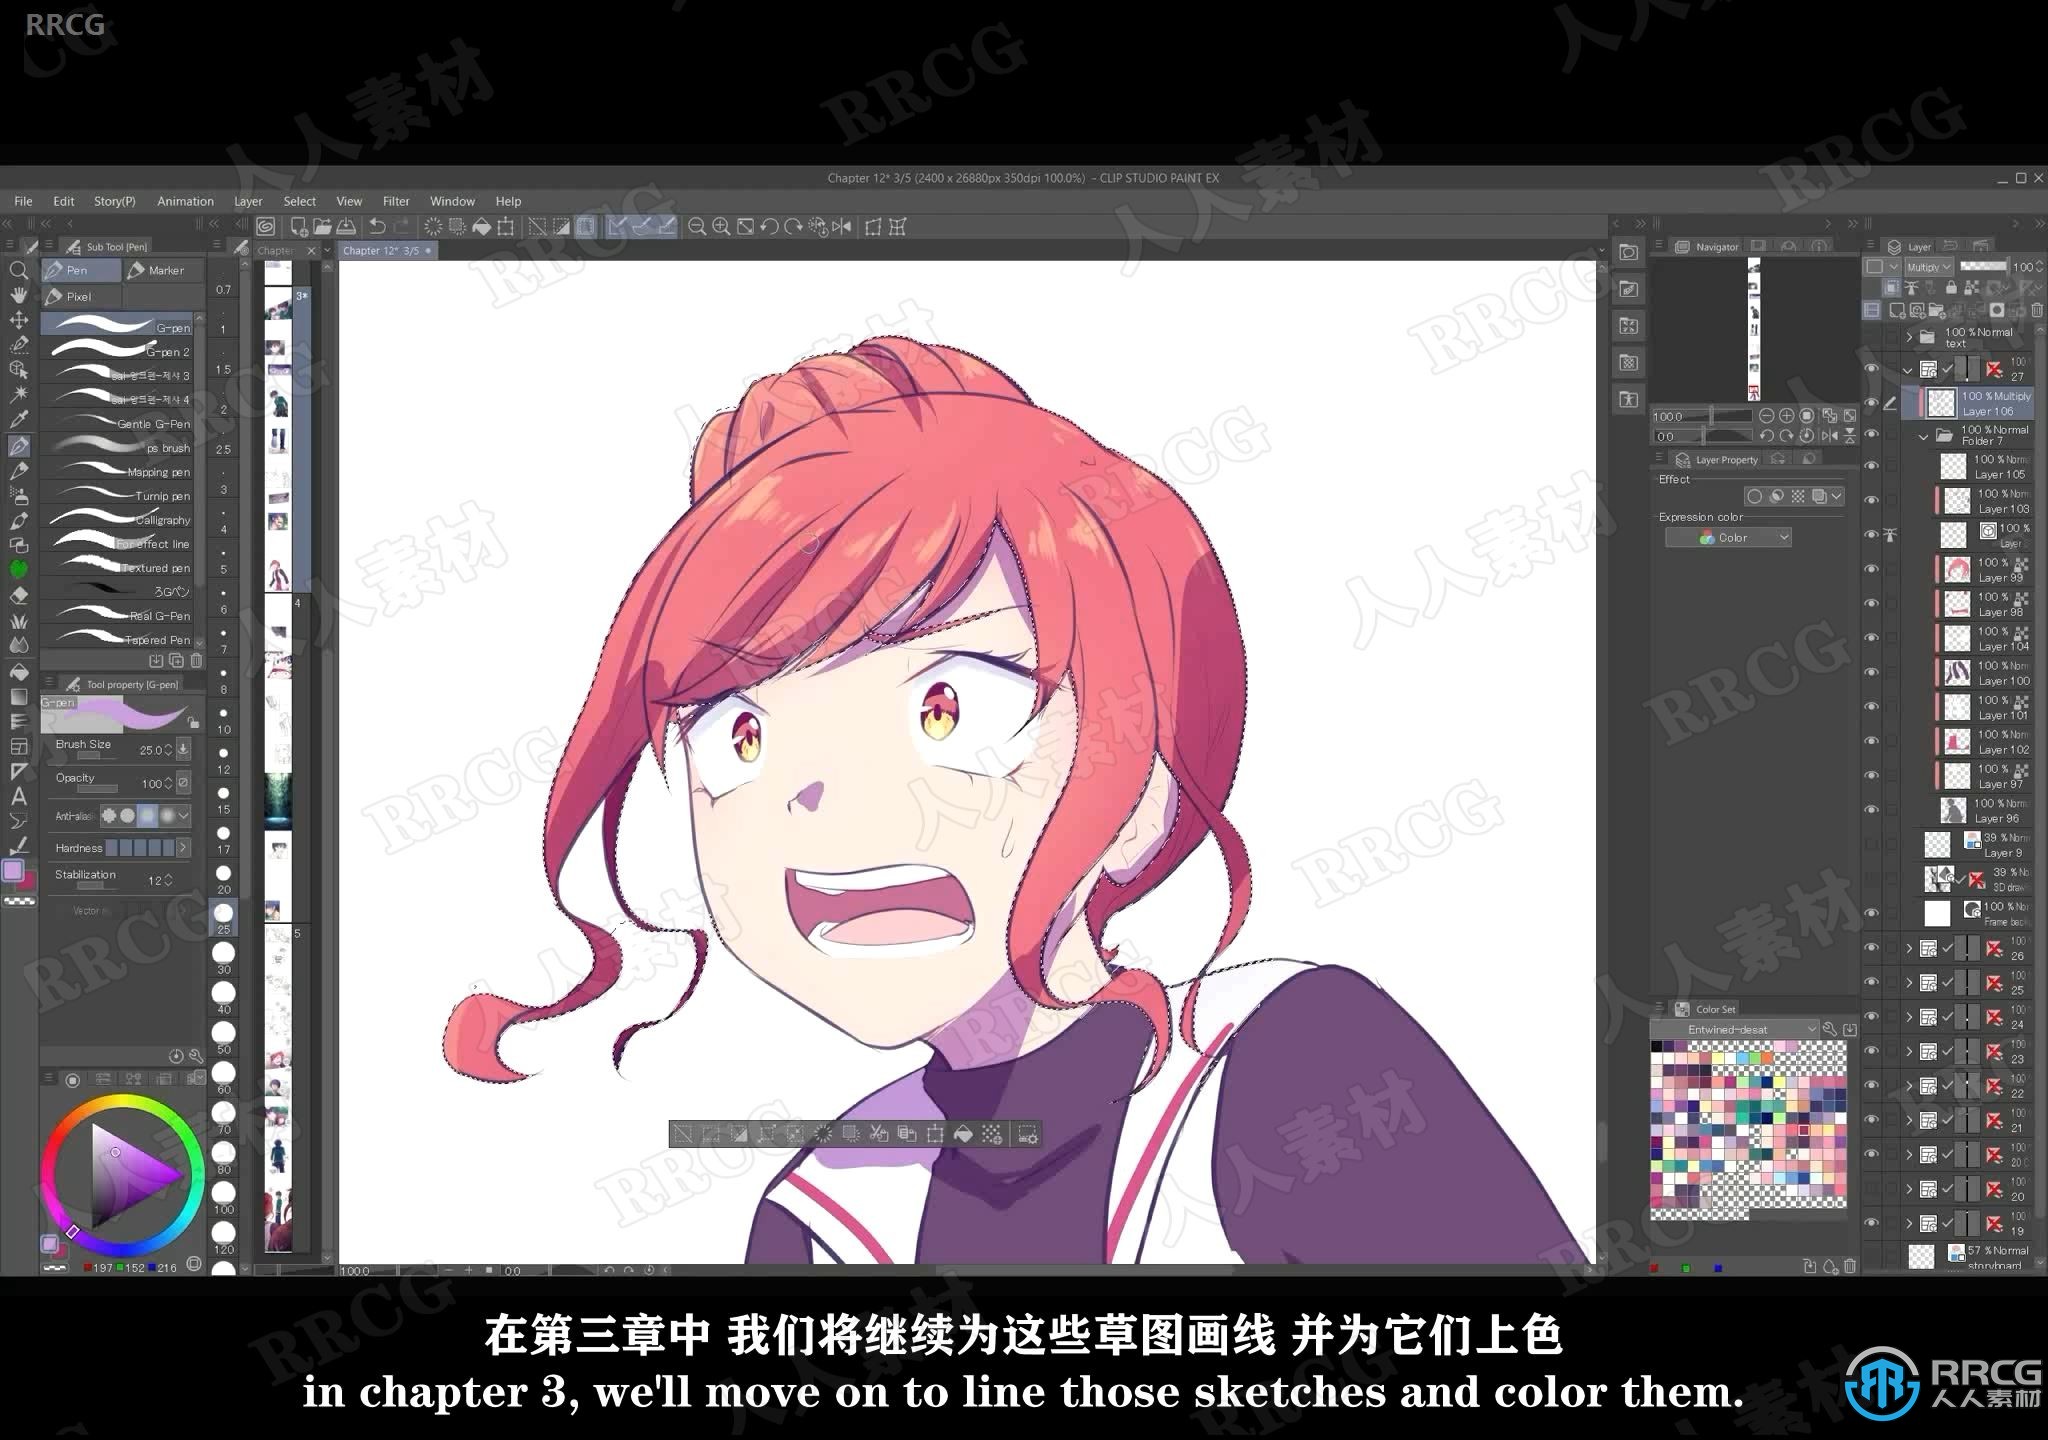The image size is (2048, 1440).
Task: Toggle visibility of Layer 99
Action: (1871, 569)
